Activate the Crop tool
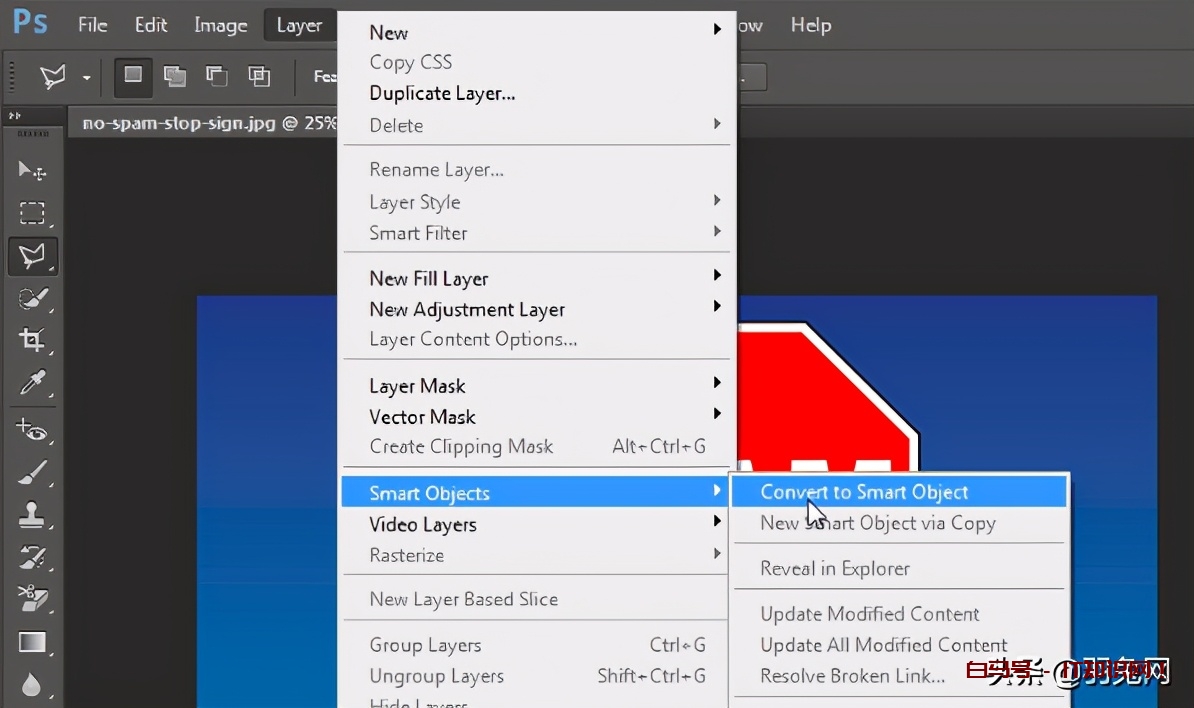The height and width of the screenshot is (708, 1194). (32, 340)
